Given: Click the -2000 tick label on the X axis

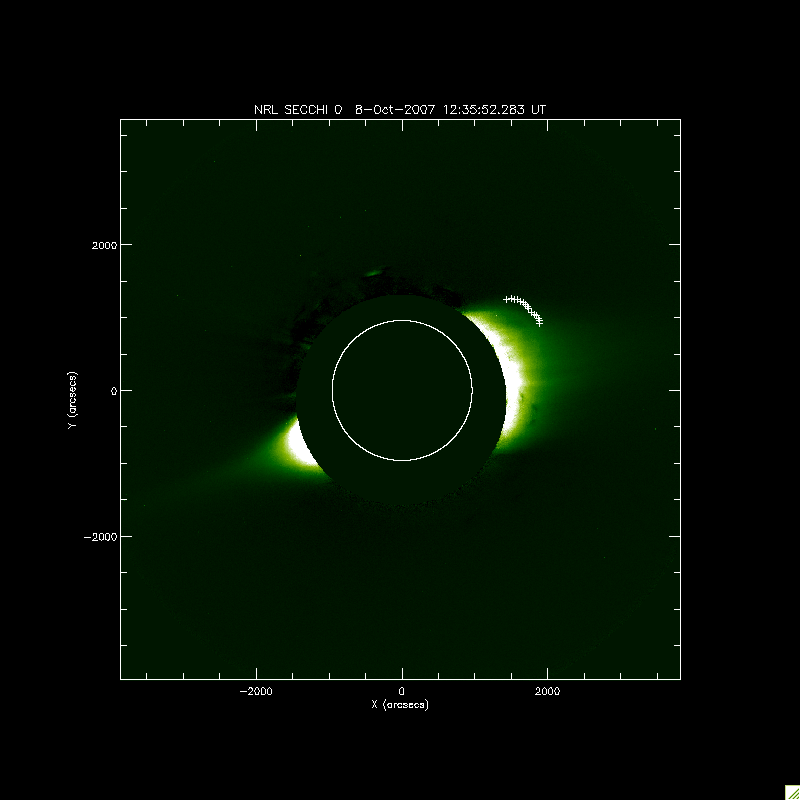Looking at the screenshot, I should [256, 691].
